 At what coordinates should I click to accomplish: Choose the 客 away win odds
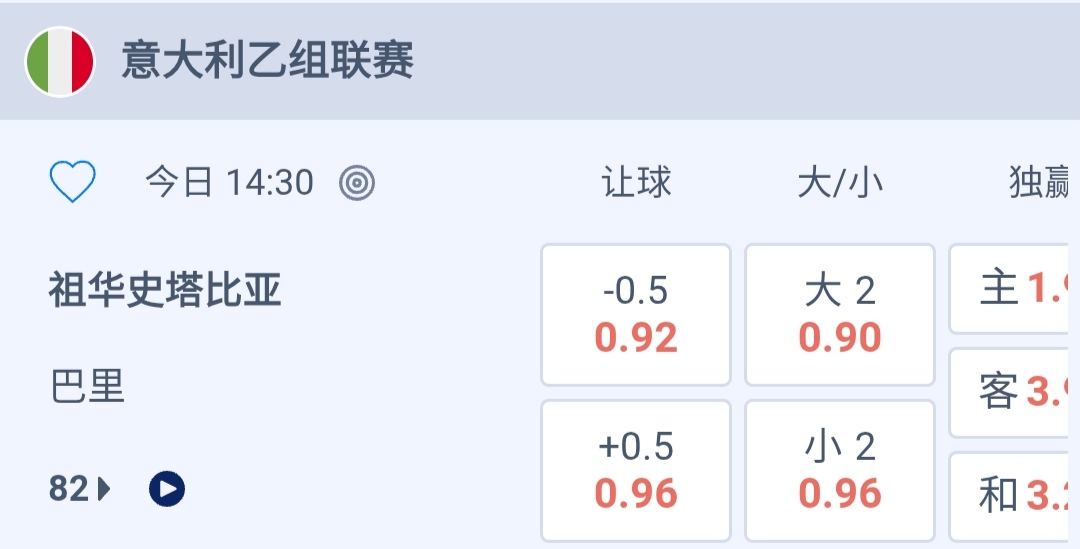1012,392
